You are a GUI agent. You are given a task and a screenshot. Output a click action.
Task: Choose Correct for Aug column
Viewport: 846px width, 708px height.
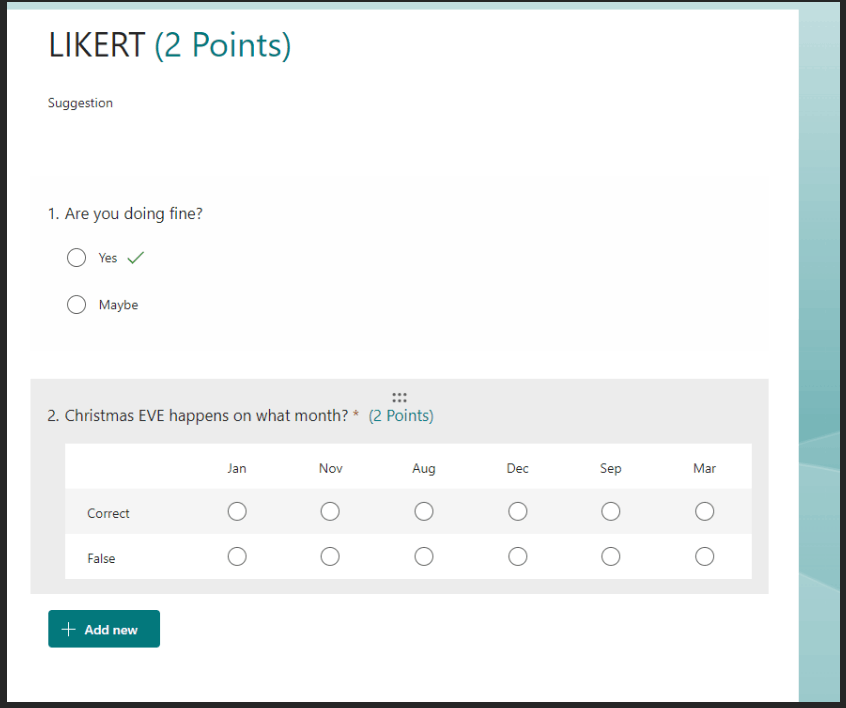424,511
